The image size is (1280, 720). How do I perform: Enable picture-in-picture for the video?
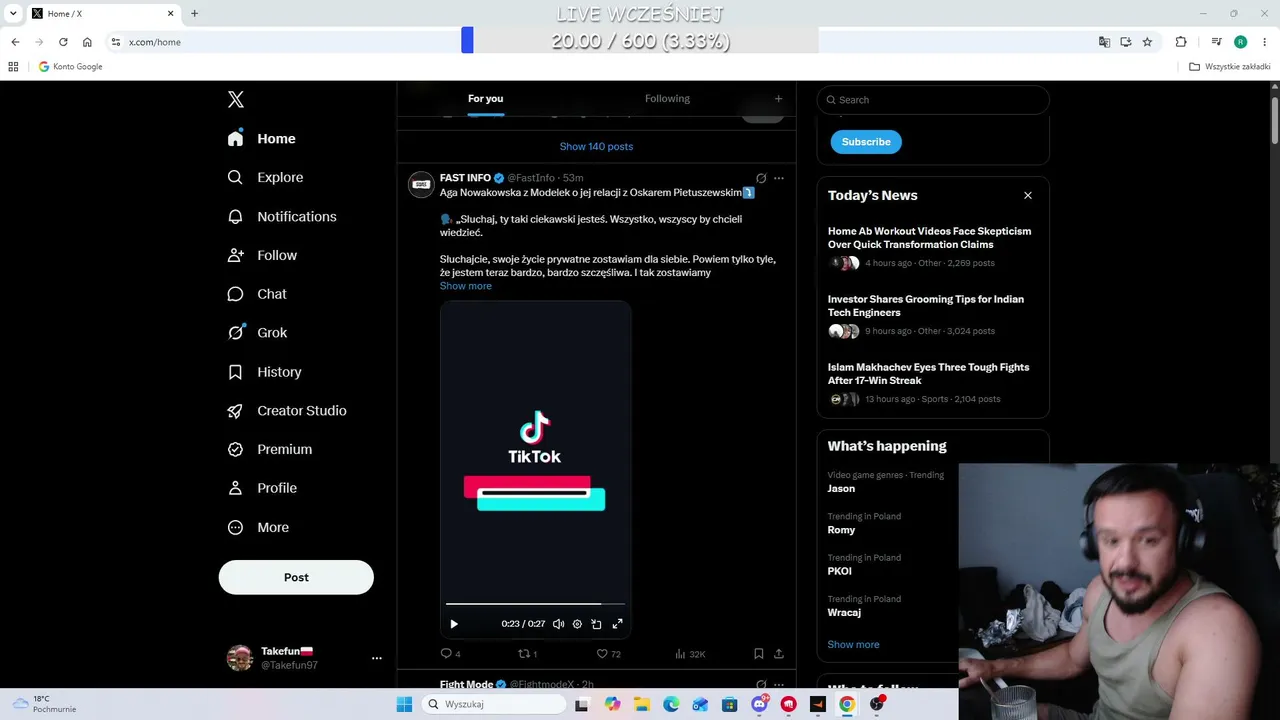tap(596, 624)
